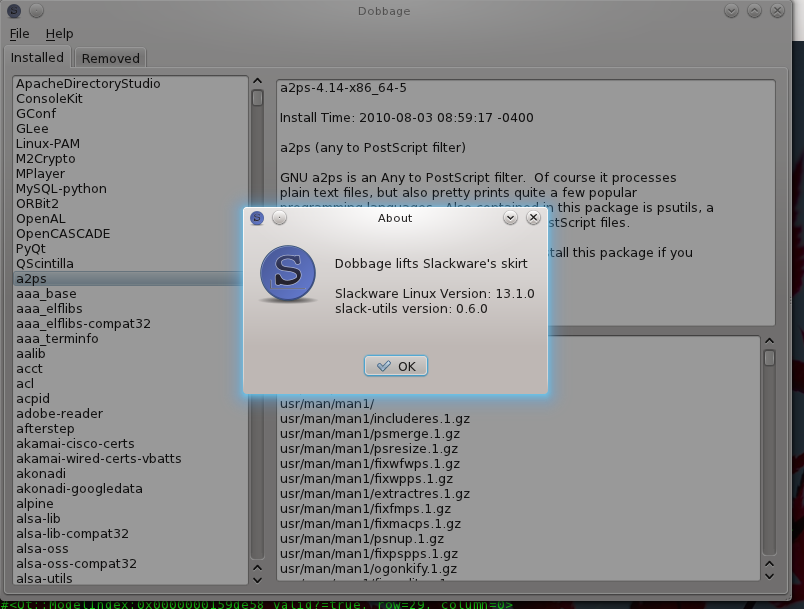804x609 pixels.
Task: Select the M2Crypto package
Action: tap(130, 158)
